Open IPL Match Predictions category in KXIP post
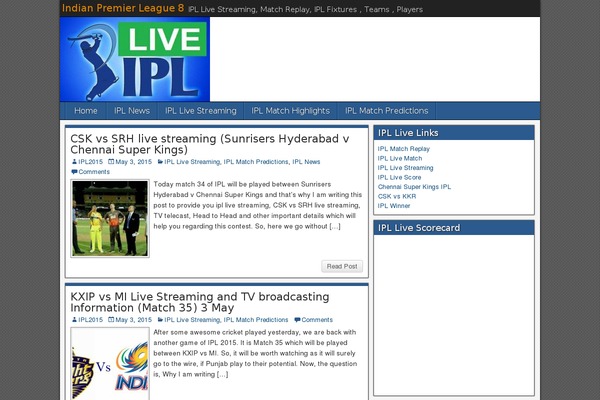This screenshot has width=600, height=400. (x=256, y=320)
